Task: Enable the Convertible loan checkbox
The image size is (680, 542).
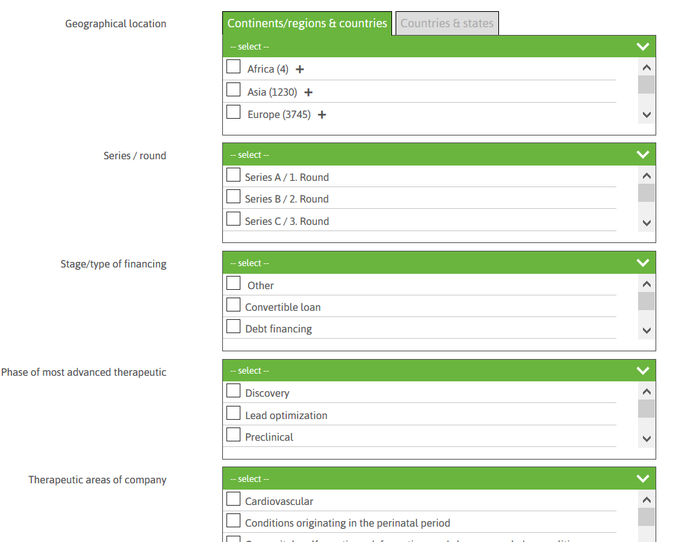Action: coord(233,305)
